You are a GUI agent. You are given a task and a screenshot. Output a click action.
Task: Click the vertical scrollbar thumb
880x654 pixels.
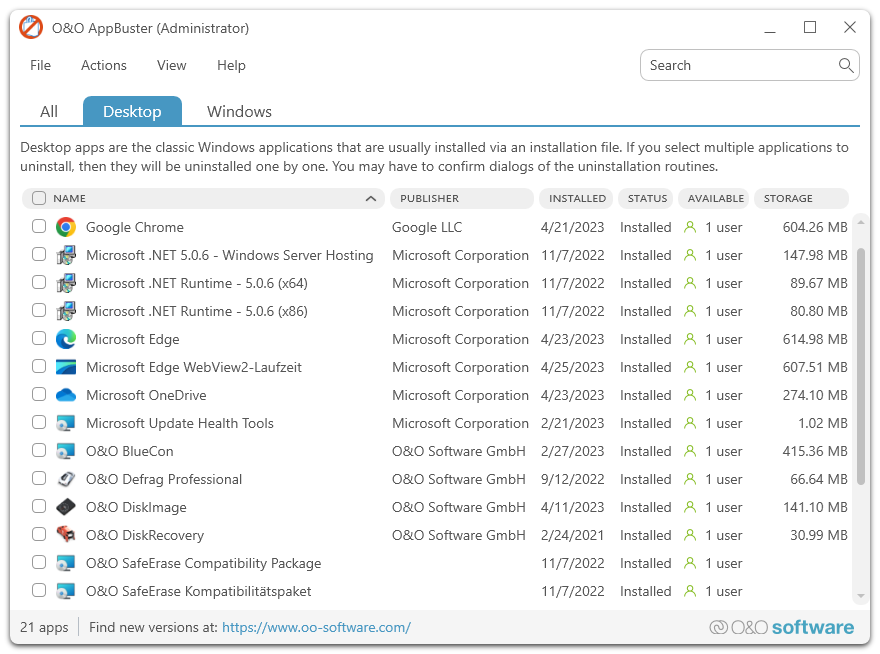(861, 365)
